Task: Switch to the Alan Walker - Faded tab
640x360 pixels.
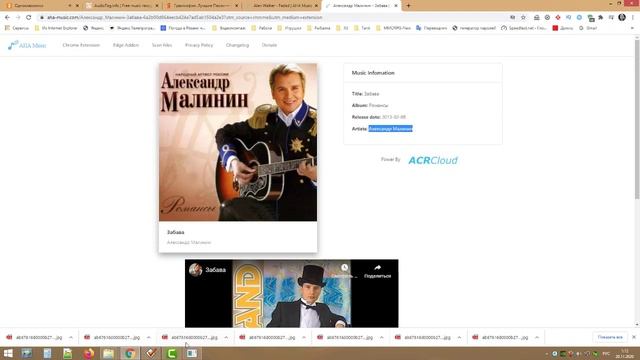Action: pyautogui.click(x=281, y=6)
